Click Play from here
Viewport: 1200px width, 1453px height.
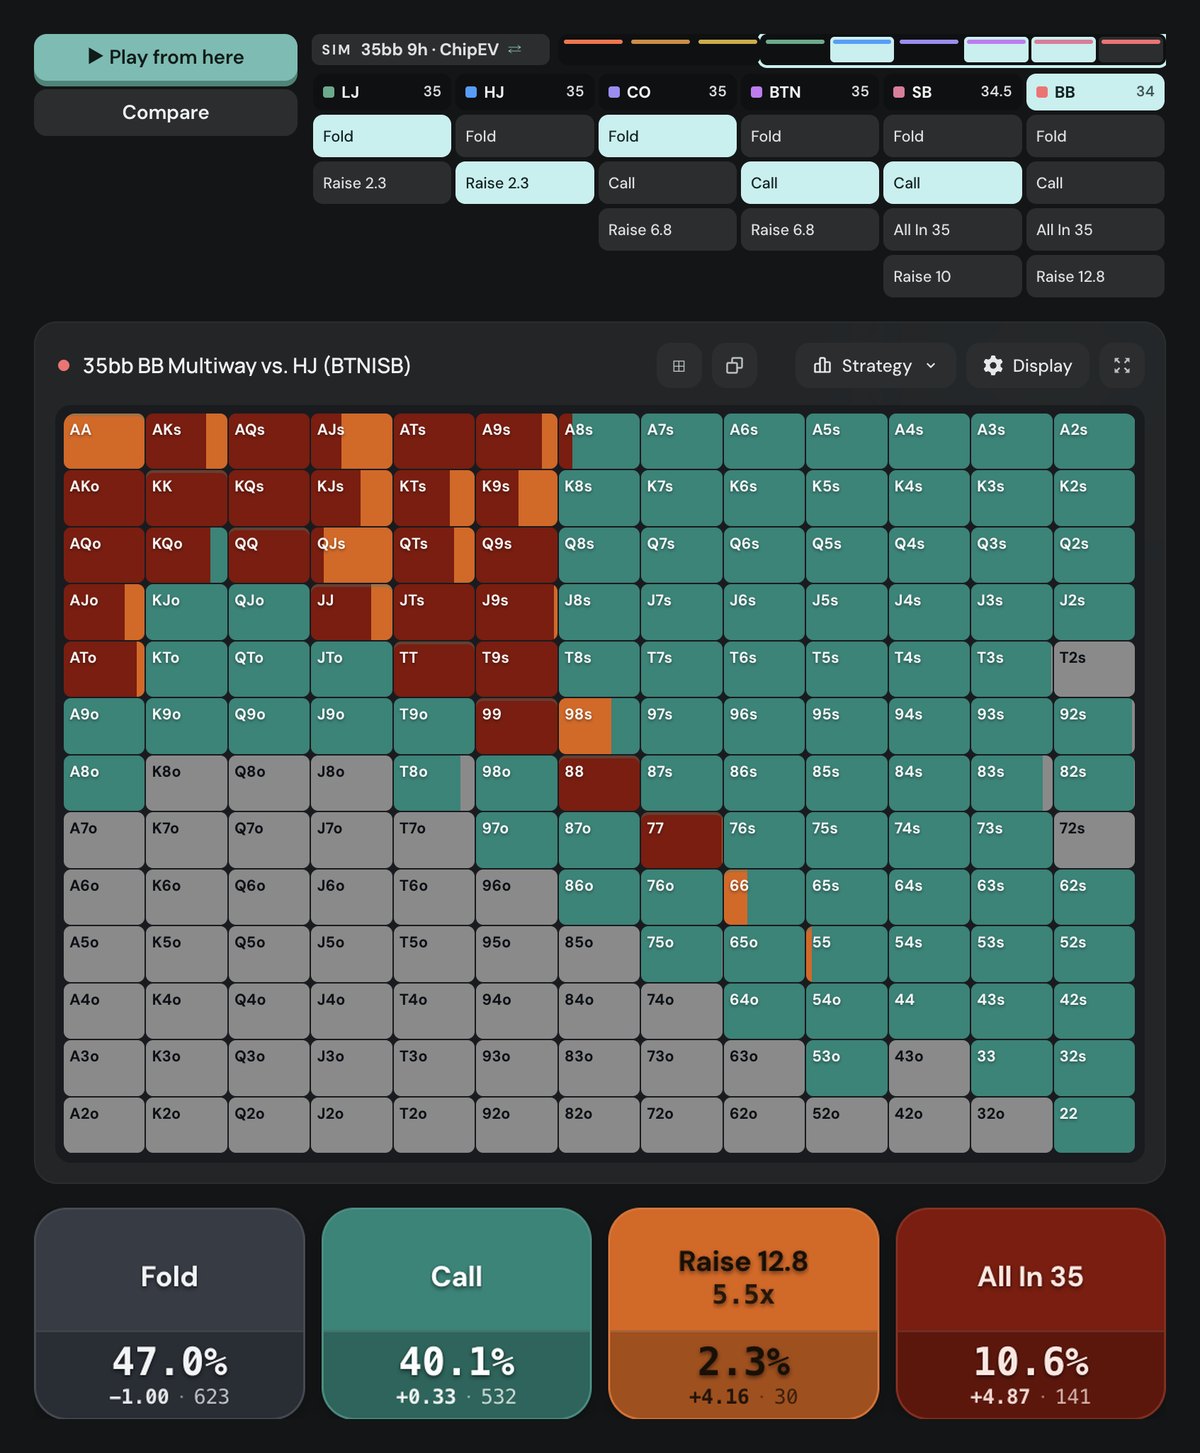[x=166, y=58]
